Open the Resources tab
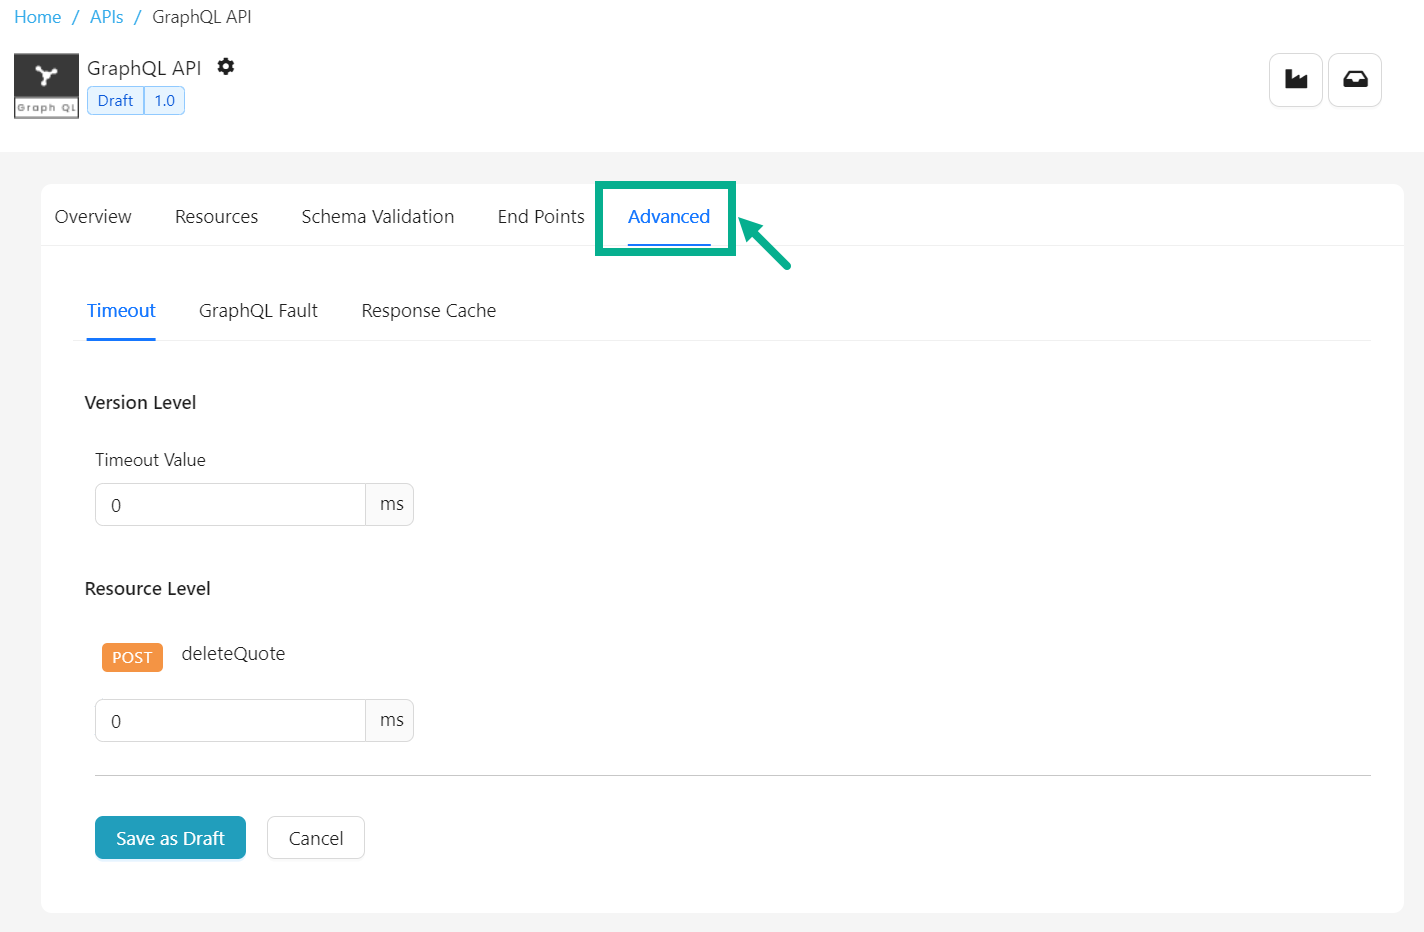Image resolution: width=1424 pixels, height=932 pixels. (216, 217)
